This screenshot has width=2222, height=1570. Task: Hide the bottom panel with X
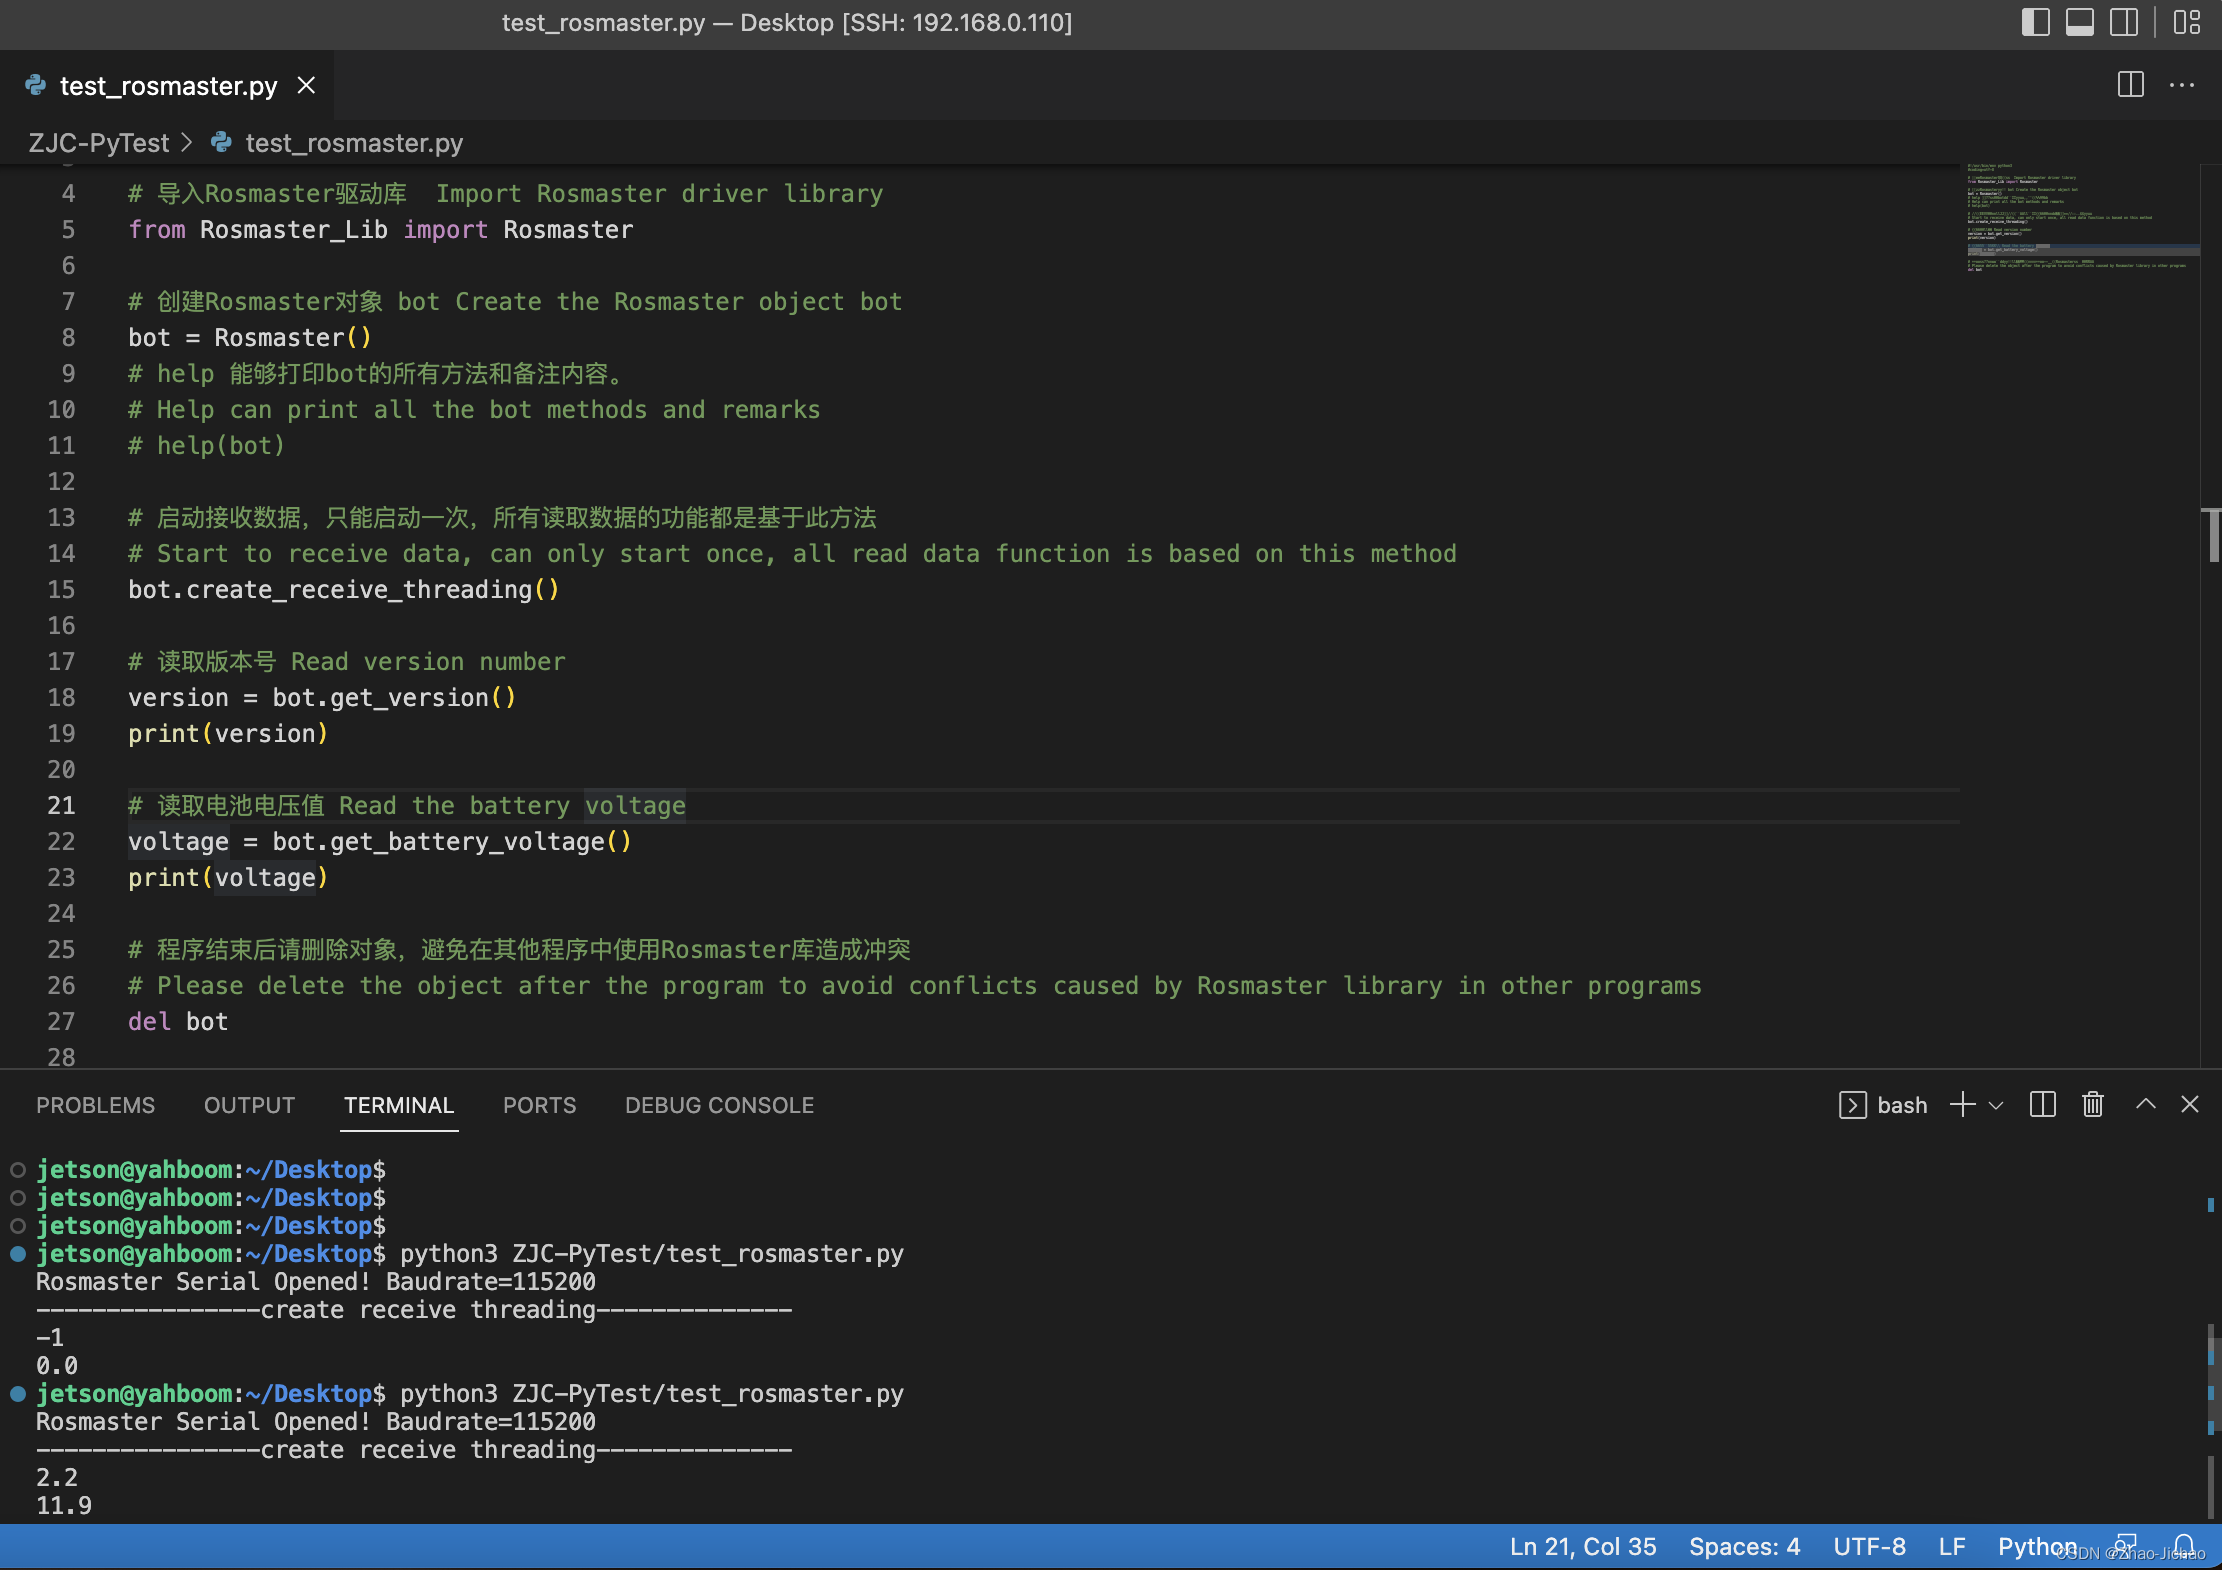point(2190,1104)
